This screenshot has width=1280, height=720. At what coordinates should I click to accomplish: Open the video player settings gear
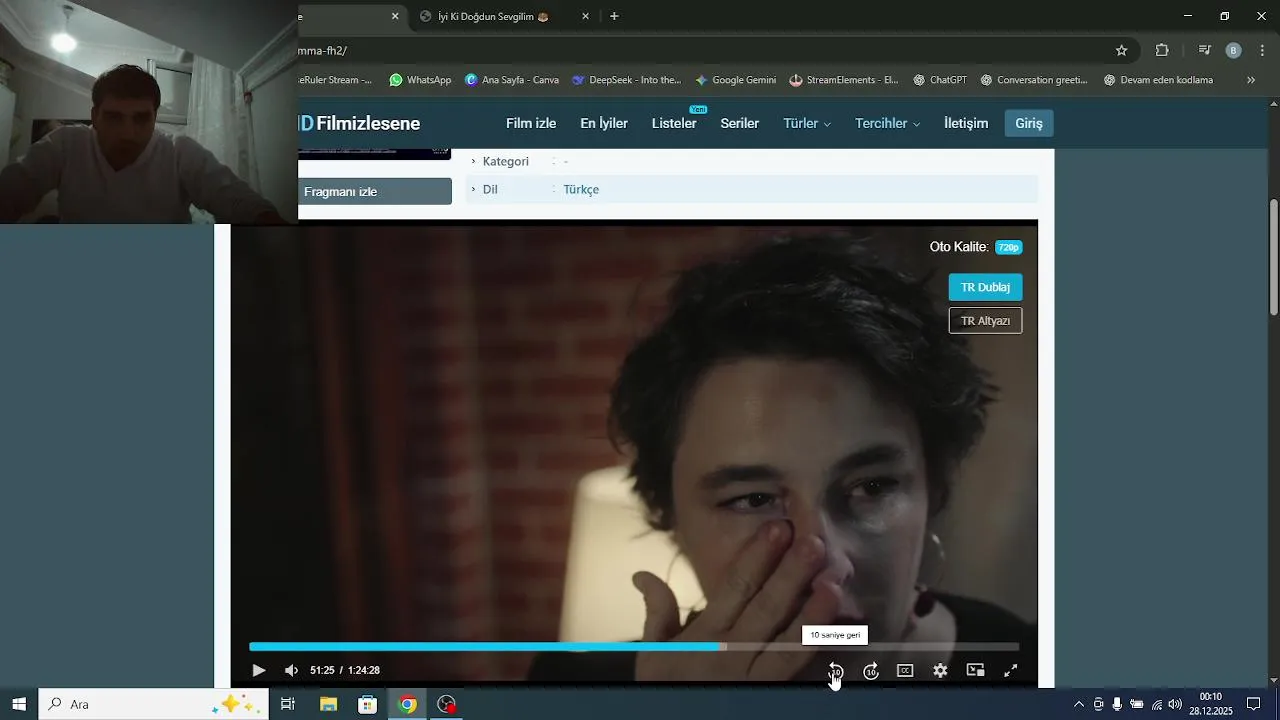point(940,670)
